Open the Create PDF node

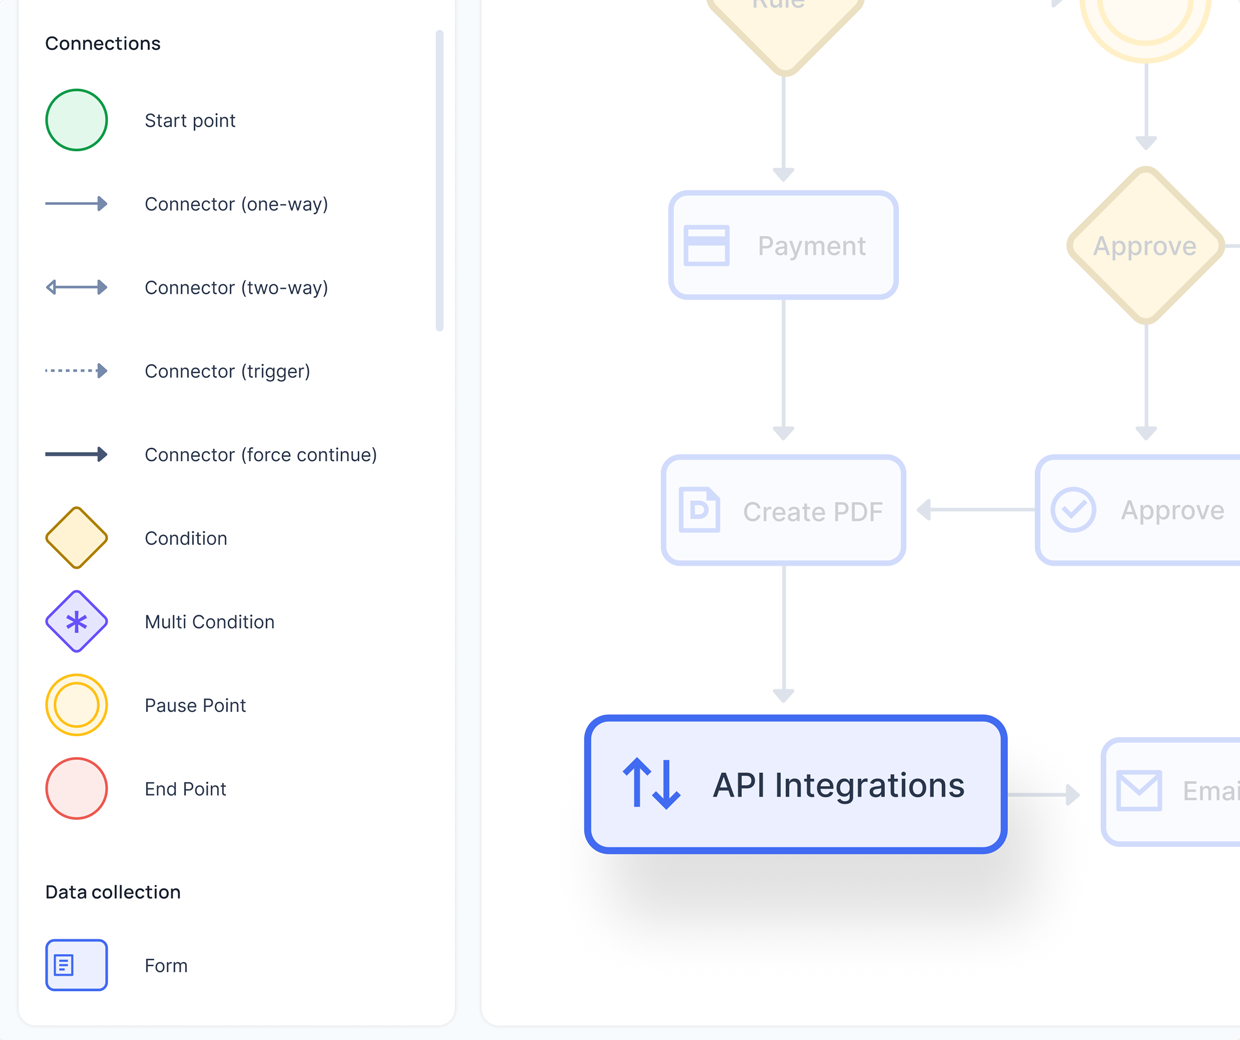(x=784, y=511)
